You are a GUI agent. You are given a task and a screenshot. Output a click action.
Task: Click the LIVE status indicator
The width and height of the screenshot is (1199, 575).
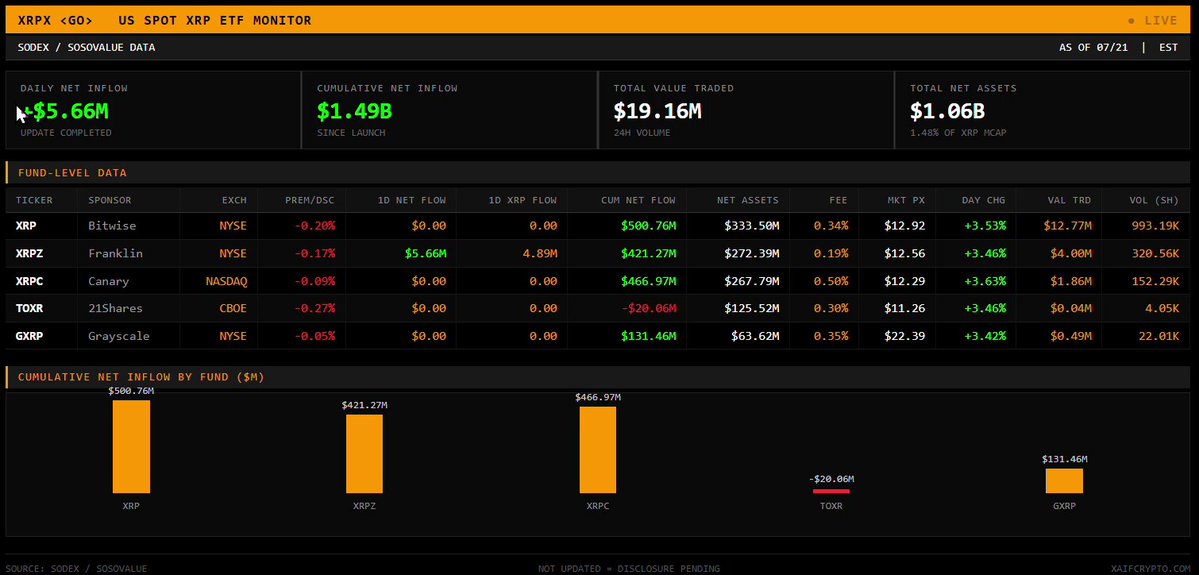pos(1154,21)
